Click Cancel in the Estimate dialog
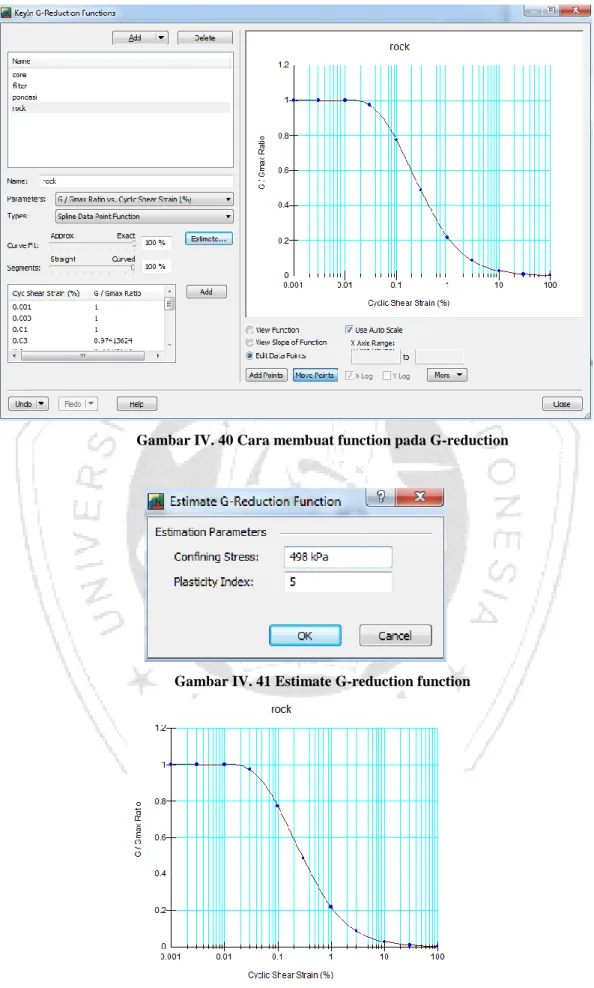The height and width of the screenshot is (988, 594). 395,636
